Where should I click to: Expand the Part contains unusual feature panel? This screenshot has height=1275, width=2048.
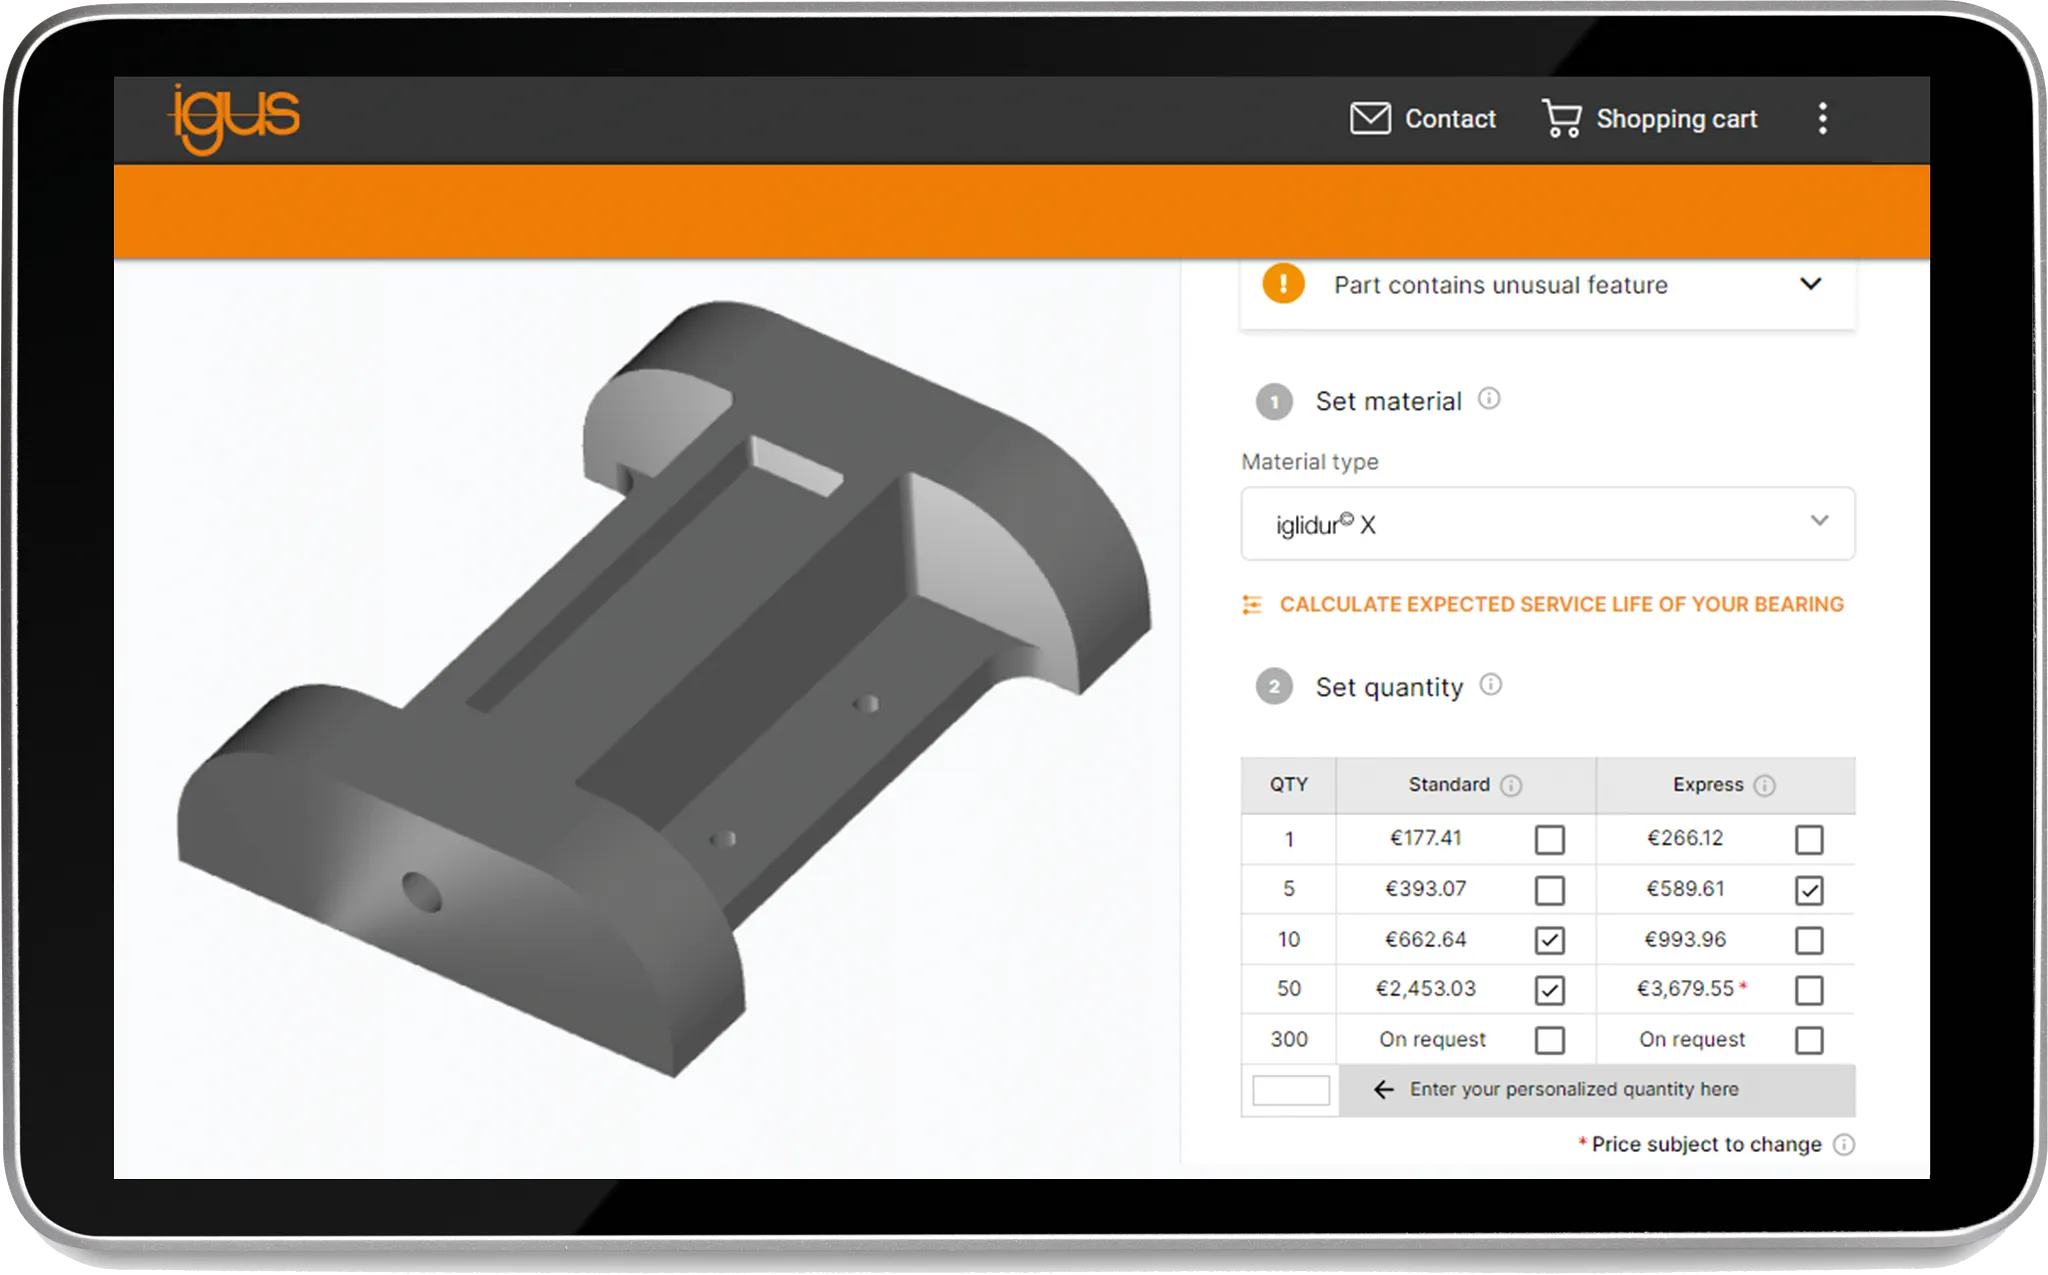click(1810, 284)
